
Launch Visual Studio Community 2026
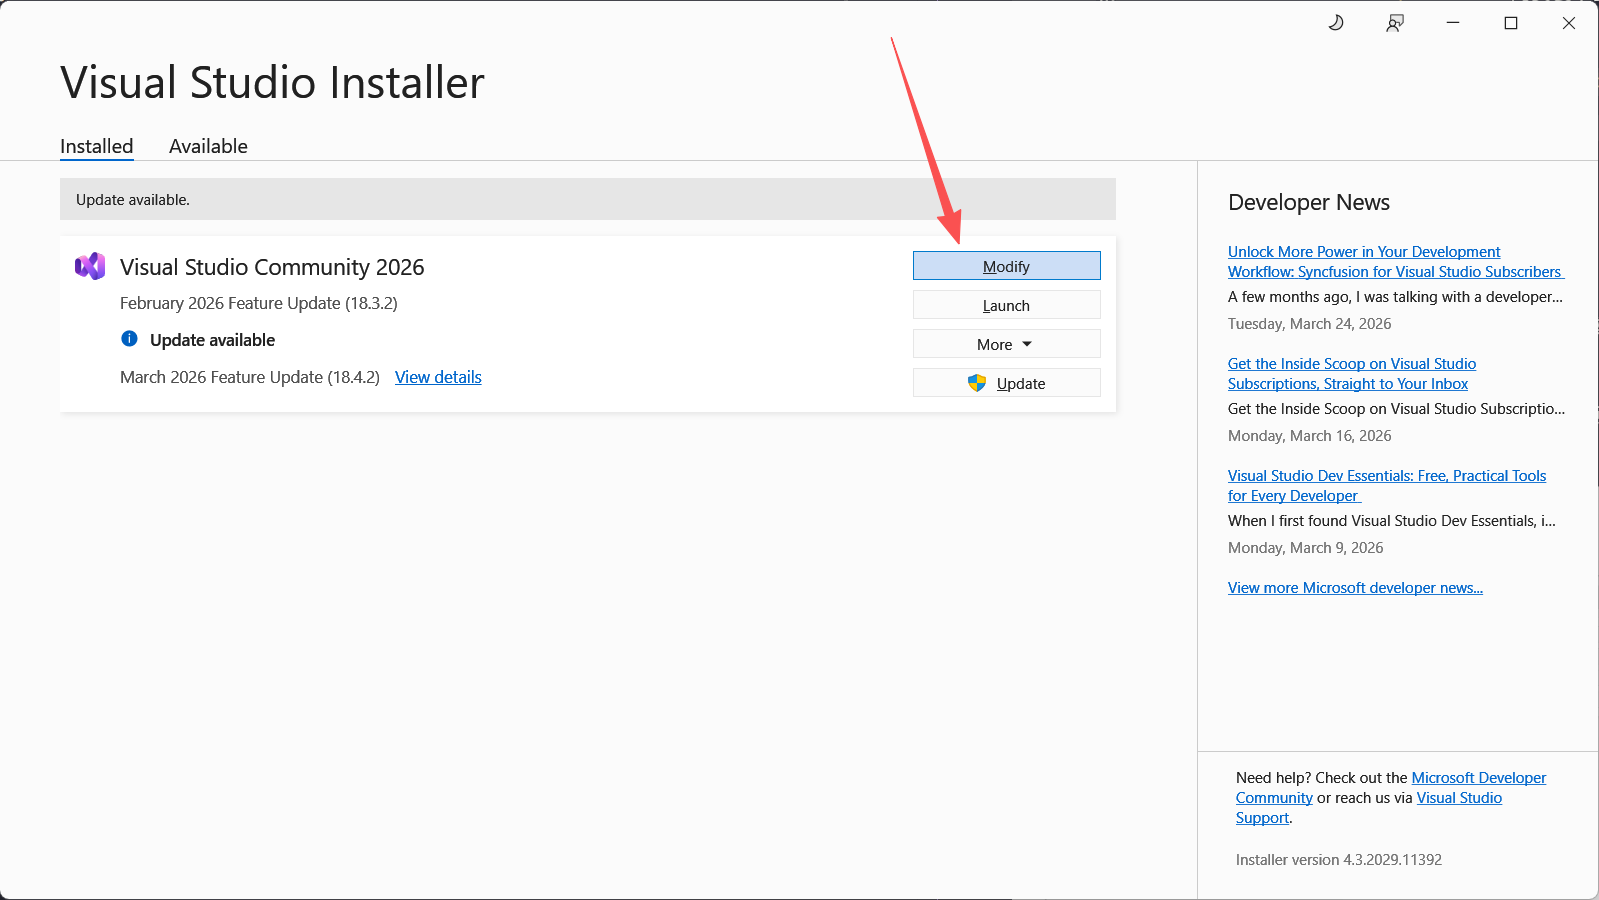(x=1006, y=305)
